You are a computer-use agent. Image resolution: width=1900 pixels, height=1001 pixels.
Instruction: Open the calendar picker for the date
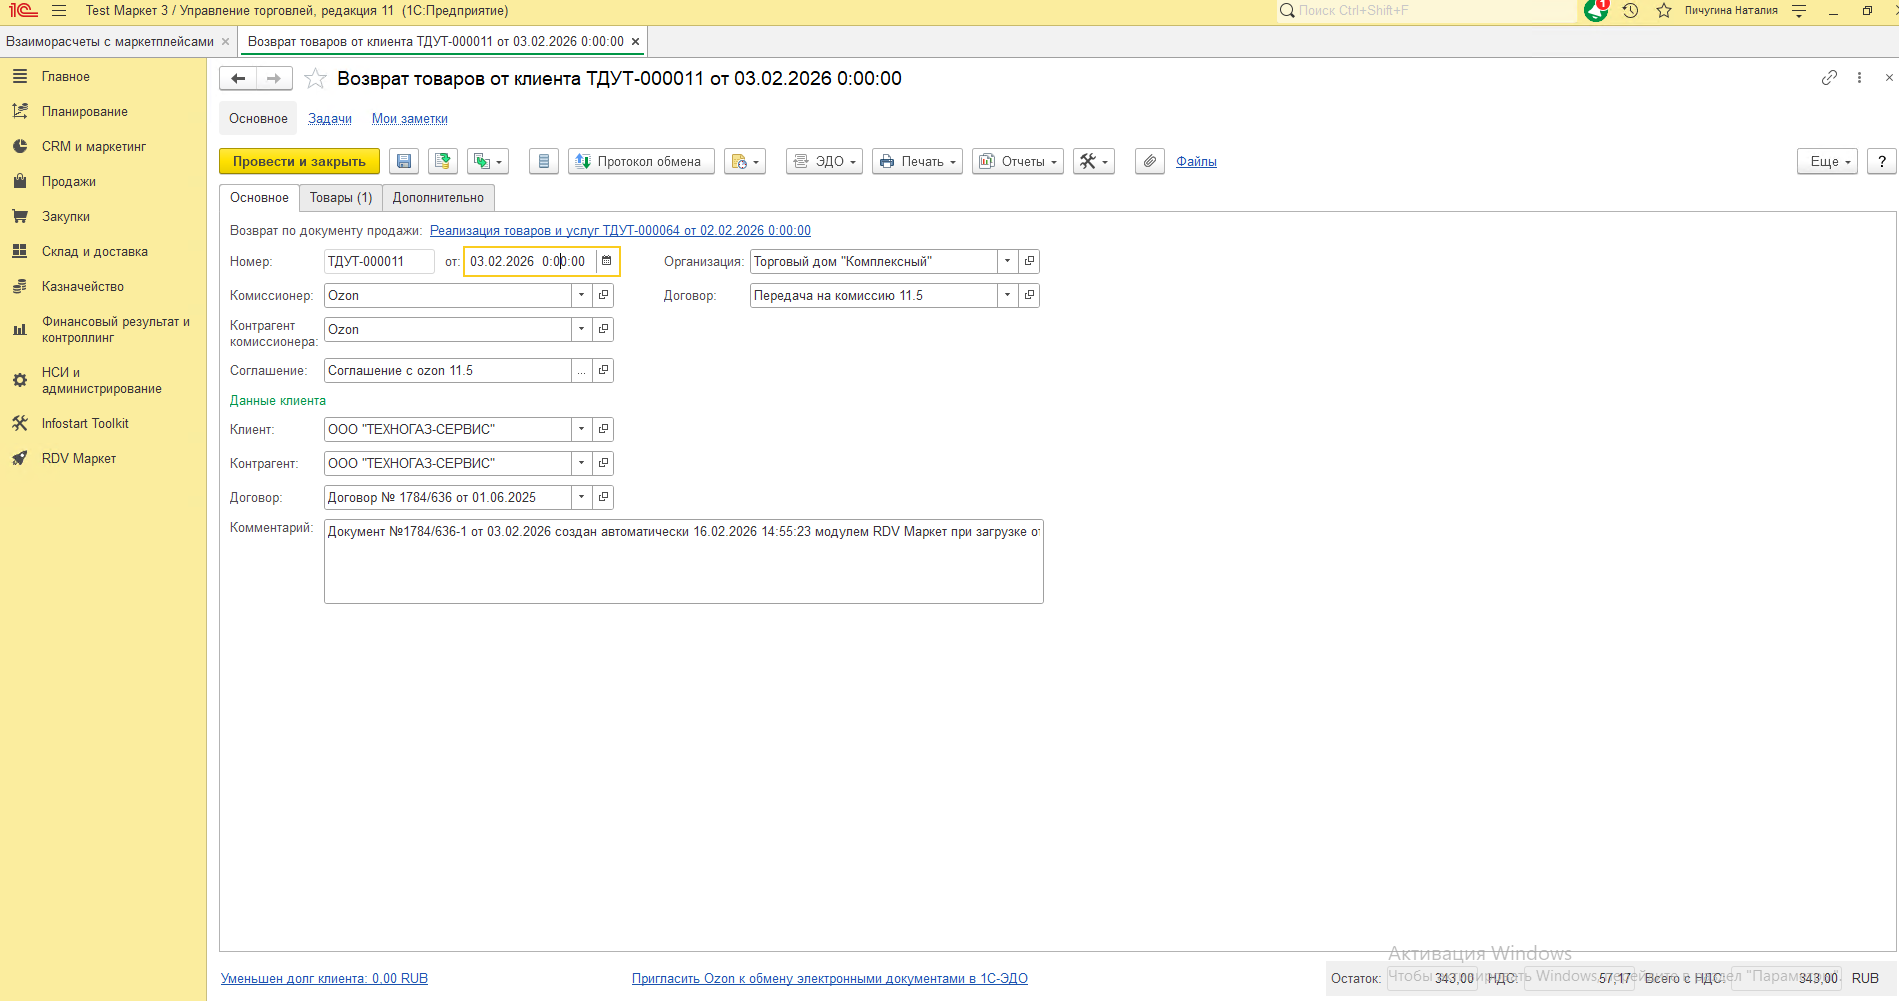606,262
